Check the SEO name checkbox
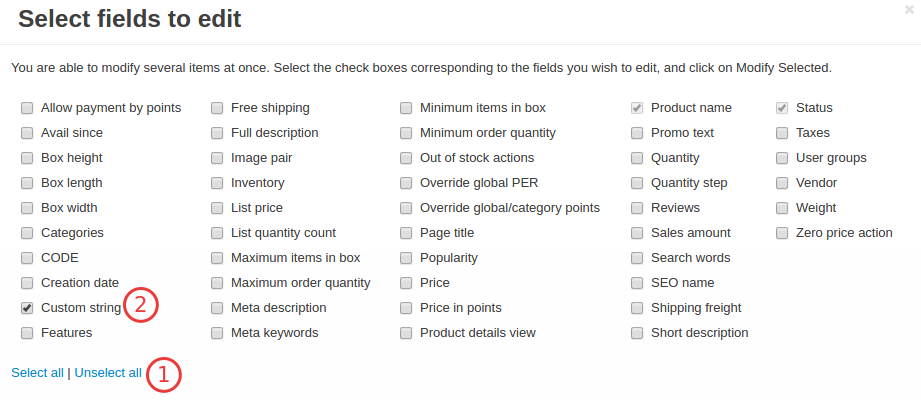 click(637, 283)
